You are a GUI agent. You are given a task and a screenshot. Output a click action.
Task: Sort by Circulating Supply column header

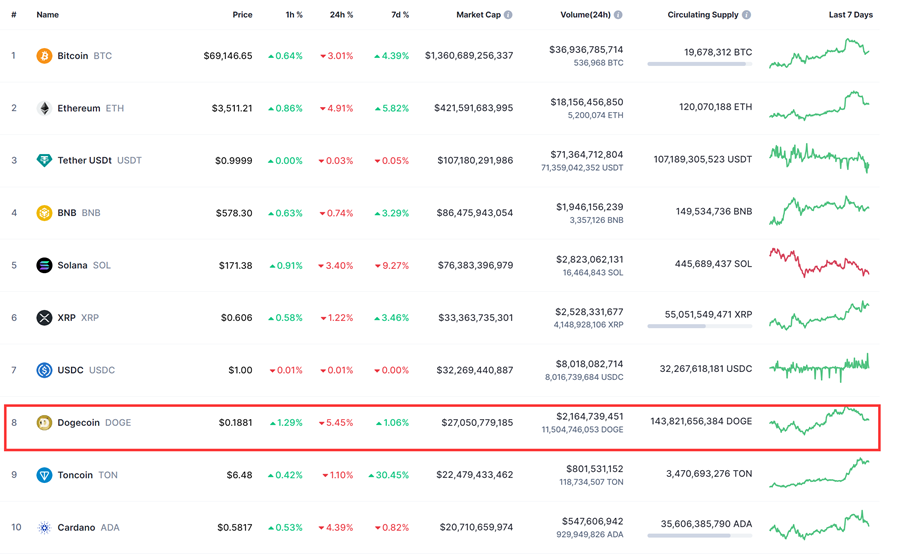tap(703, 15)
